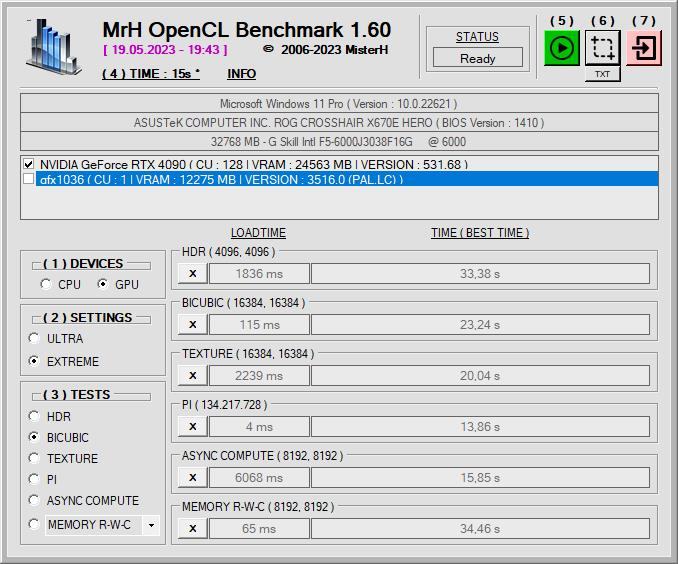Image resolution: width=678 pixels, height=564 pixels.
Task: Click the 32768 MB G Skill memory row
Action: coord(339,142)
